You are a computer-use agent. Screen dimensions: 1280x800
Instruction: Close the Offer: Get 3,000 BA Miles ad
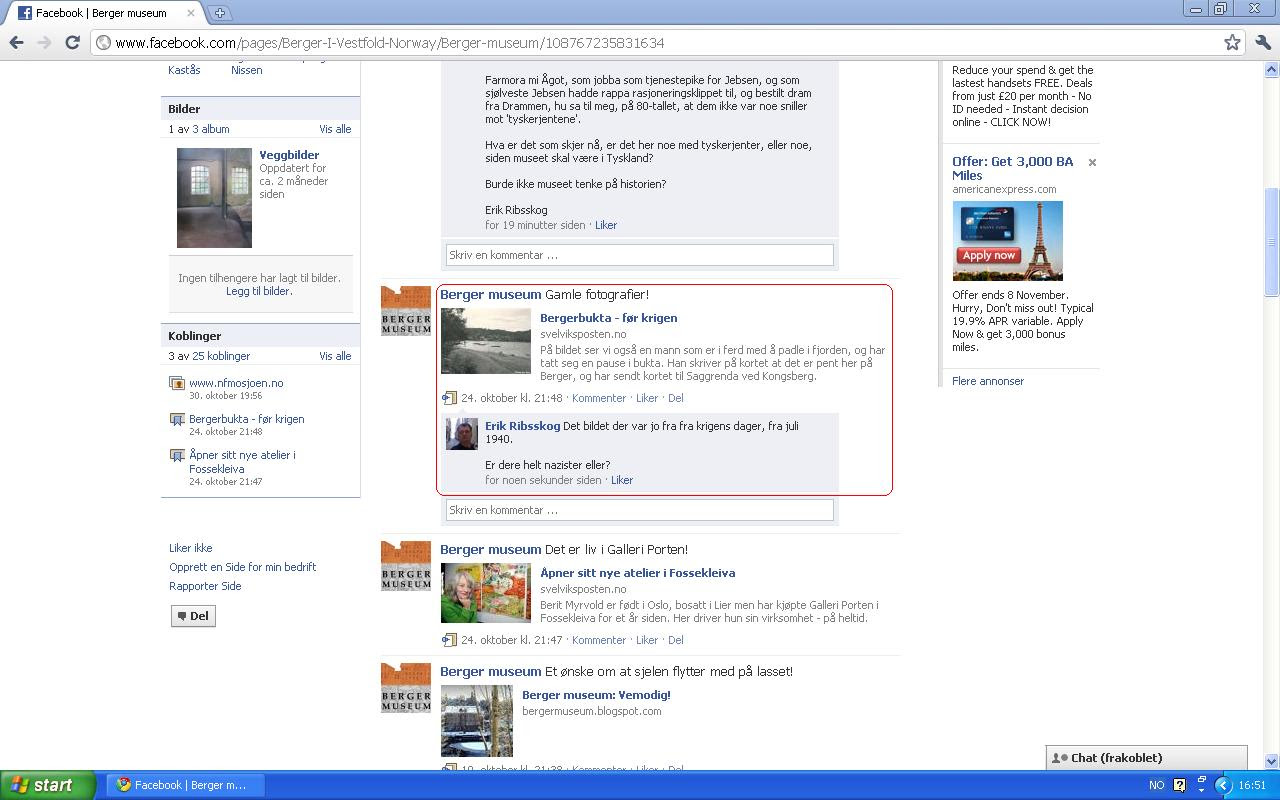coord(1092,162)
